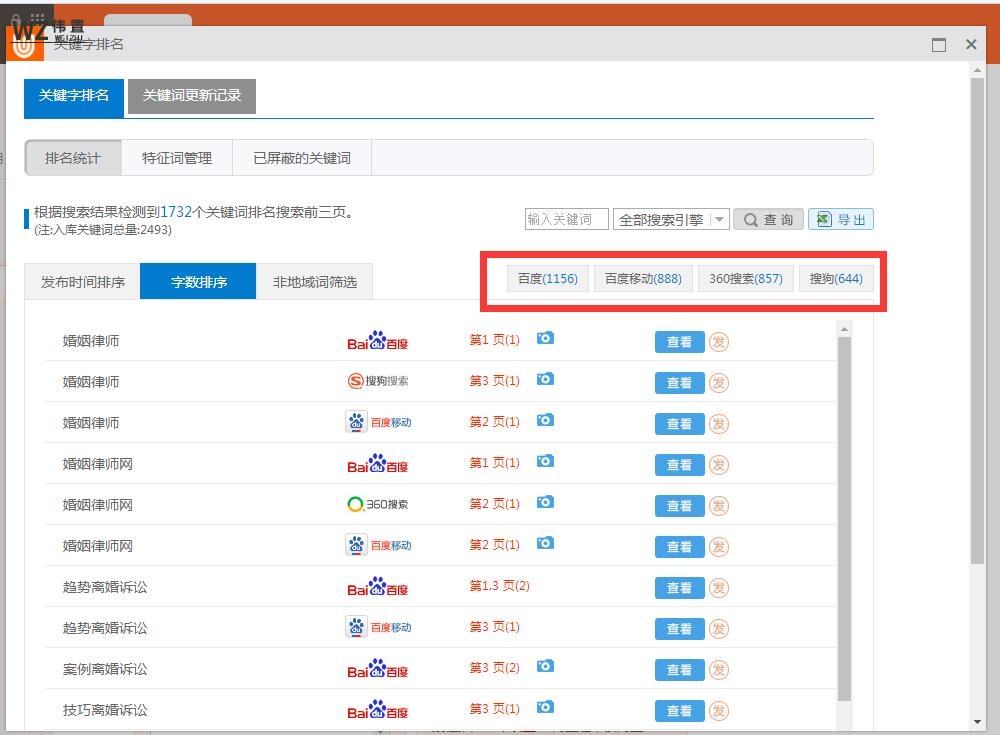This screenshot has width=1000, height=735.
Task: Click 发 icon in 技巧离婚诉讼 row
Action: [719, 711]
